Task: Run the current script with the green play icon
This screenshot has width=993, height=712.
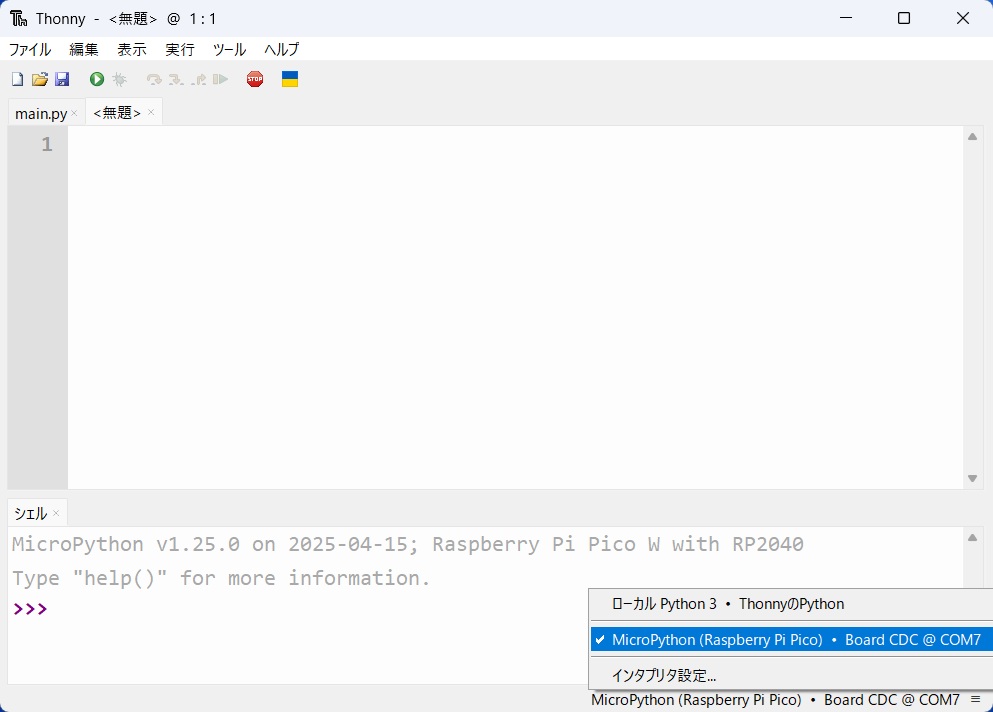Action: coord(97,79)
